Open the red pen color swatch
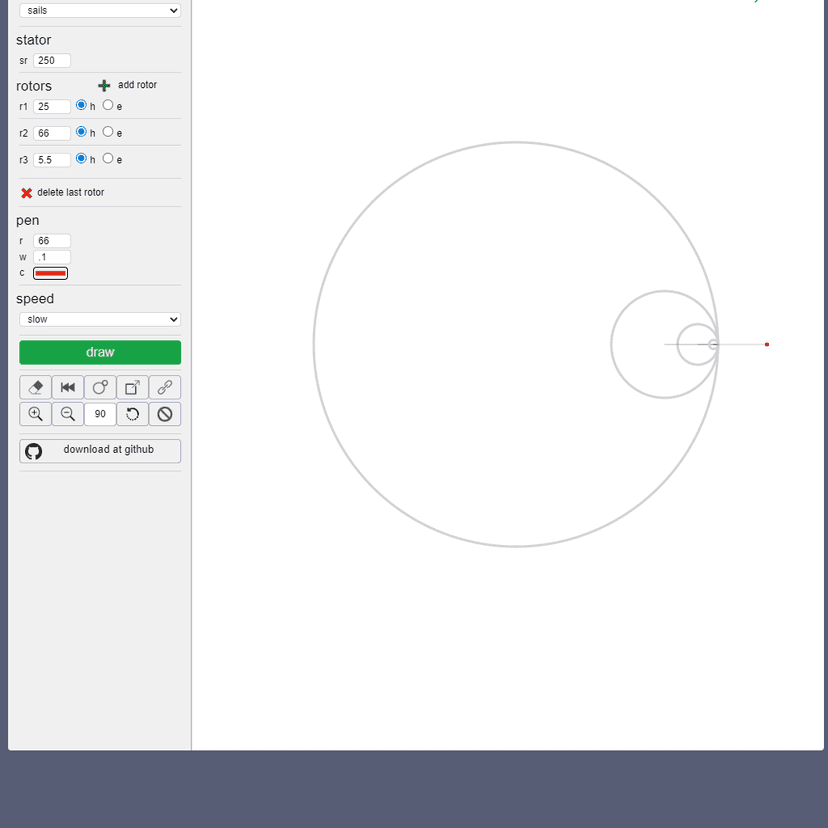828x828 pixels. pyautogui.click(x=50, y=272)
